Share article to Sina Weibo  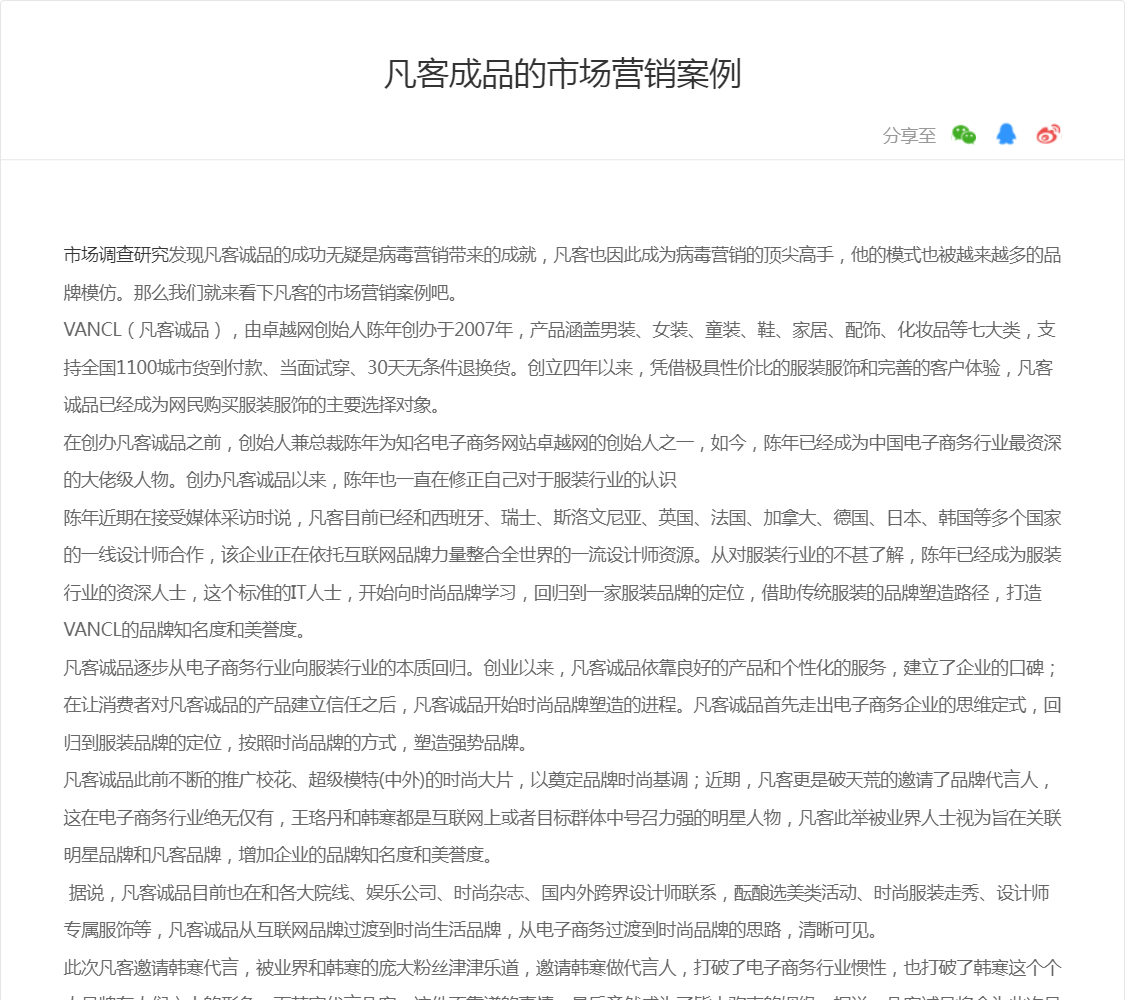pyautogui.click(x=1048, y=134)
